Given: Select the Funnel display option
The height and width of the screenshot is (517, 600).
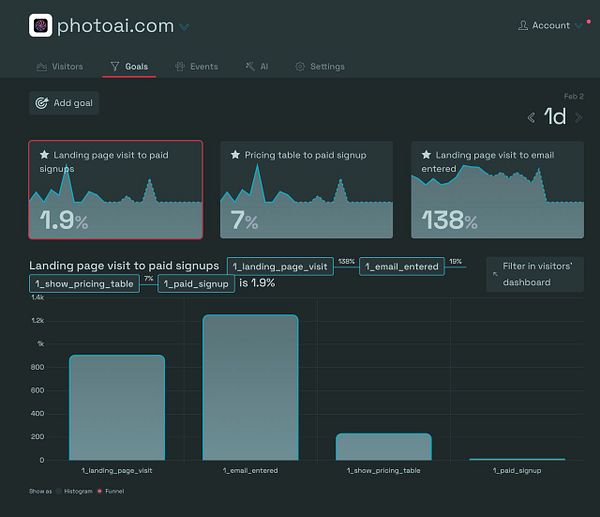Looking at the screenshot, I should click(111, 491).
